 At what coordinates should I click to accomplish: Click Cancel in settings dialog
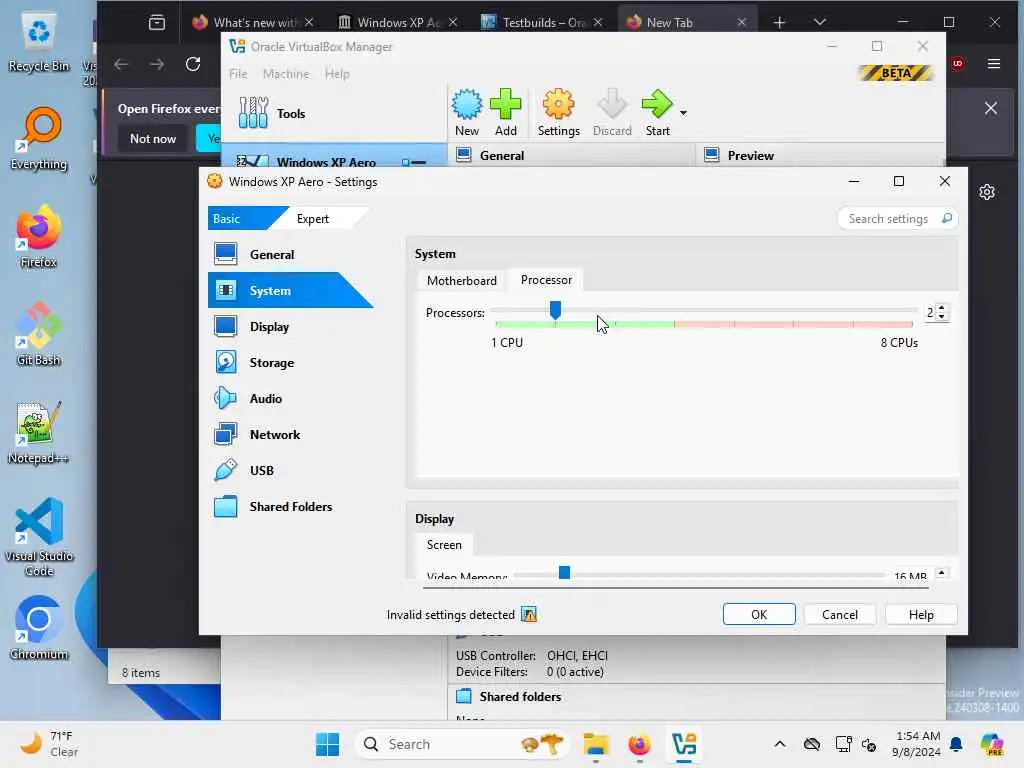840,615
